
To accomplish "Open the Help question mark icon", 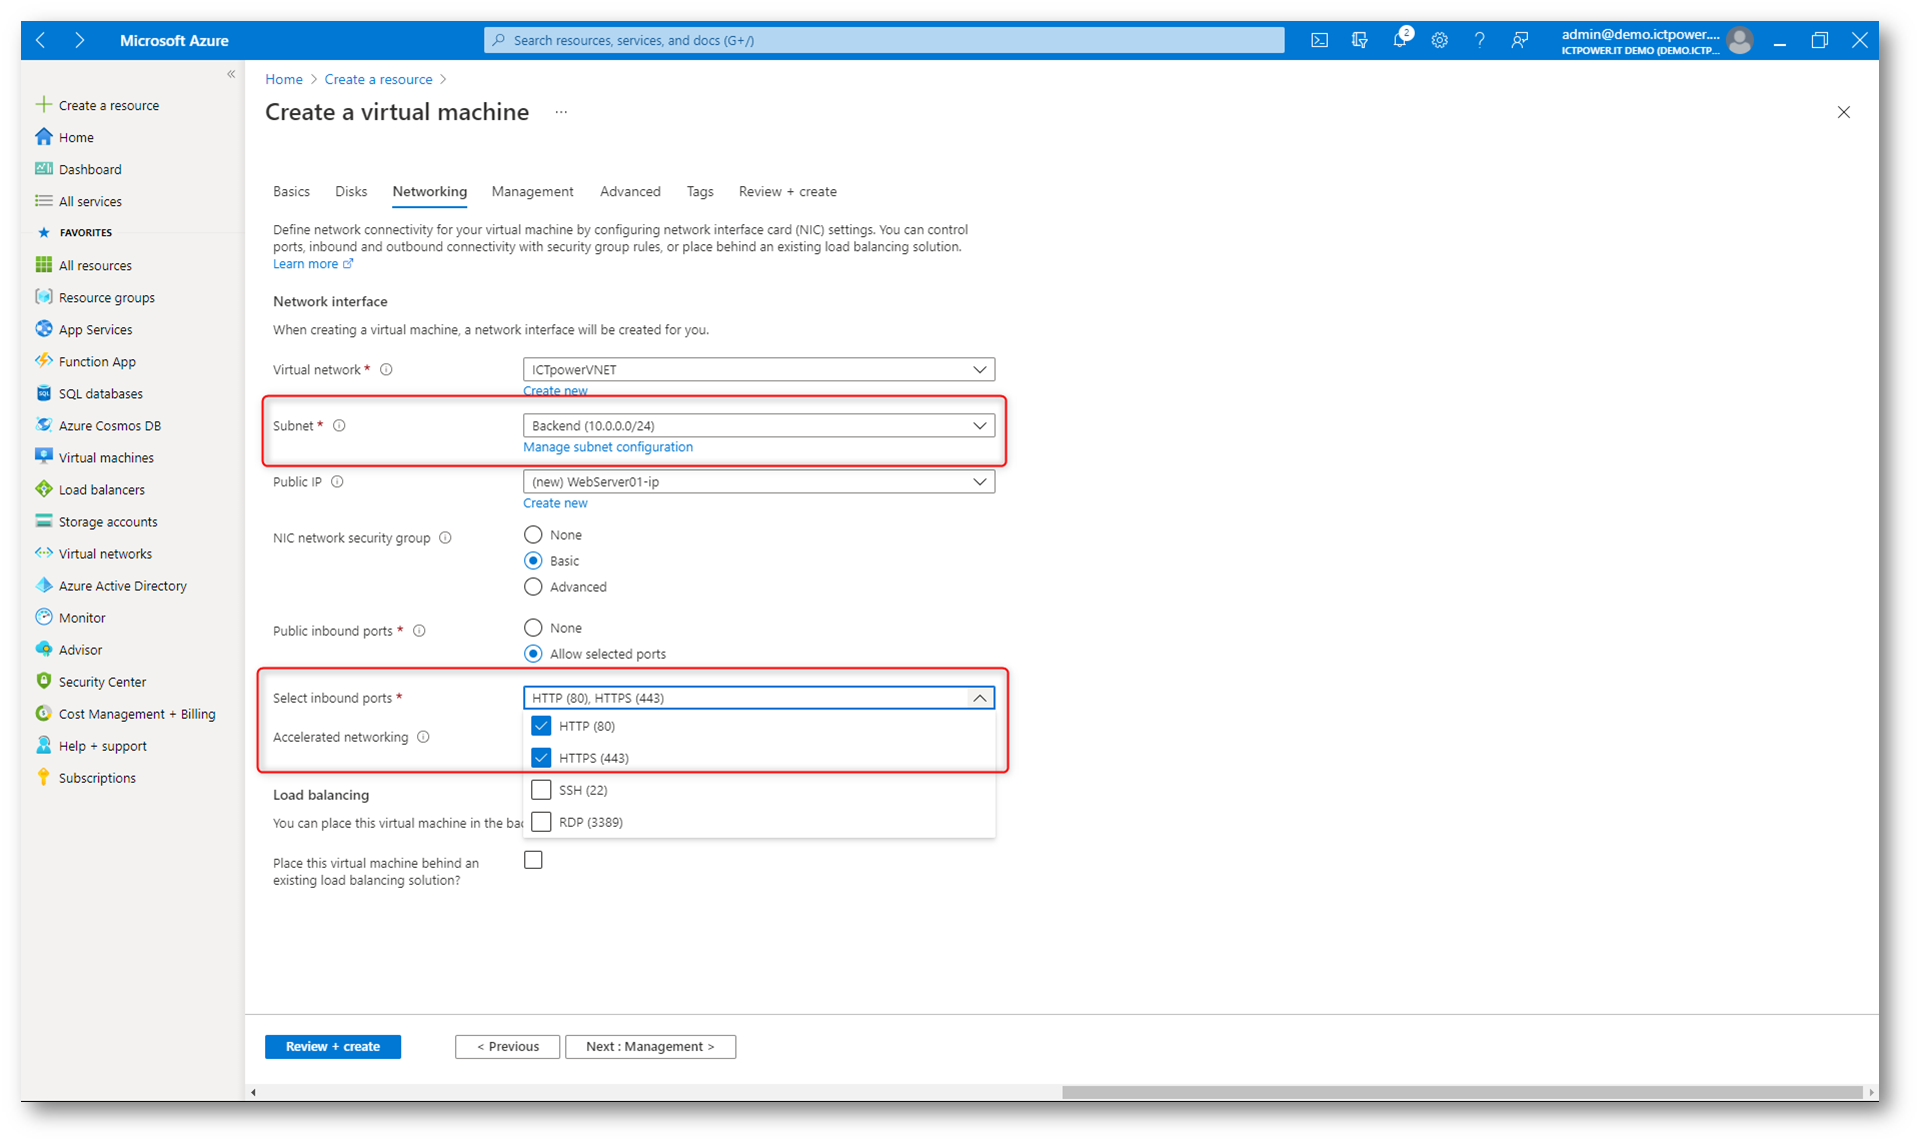I will point(1479,40).
